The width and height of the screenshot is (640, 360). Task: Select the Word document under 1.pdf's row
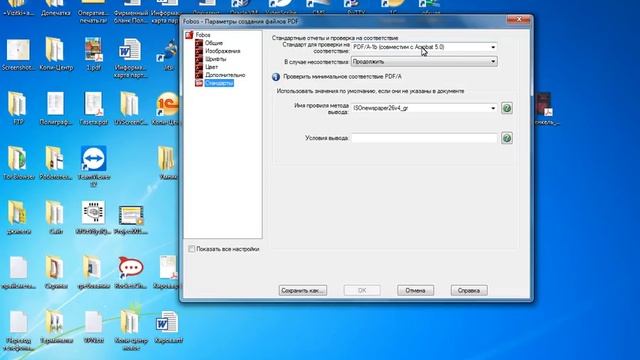pos(130,58)
